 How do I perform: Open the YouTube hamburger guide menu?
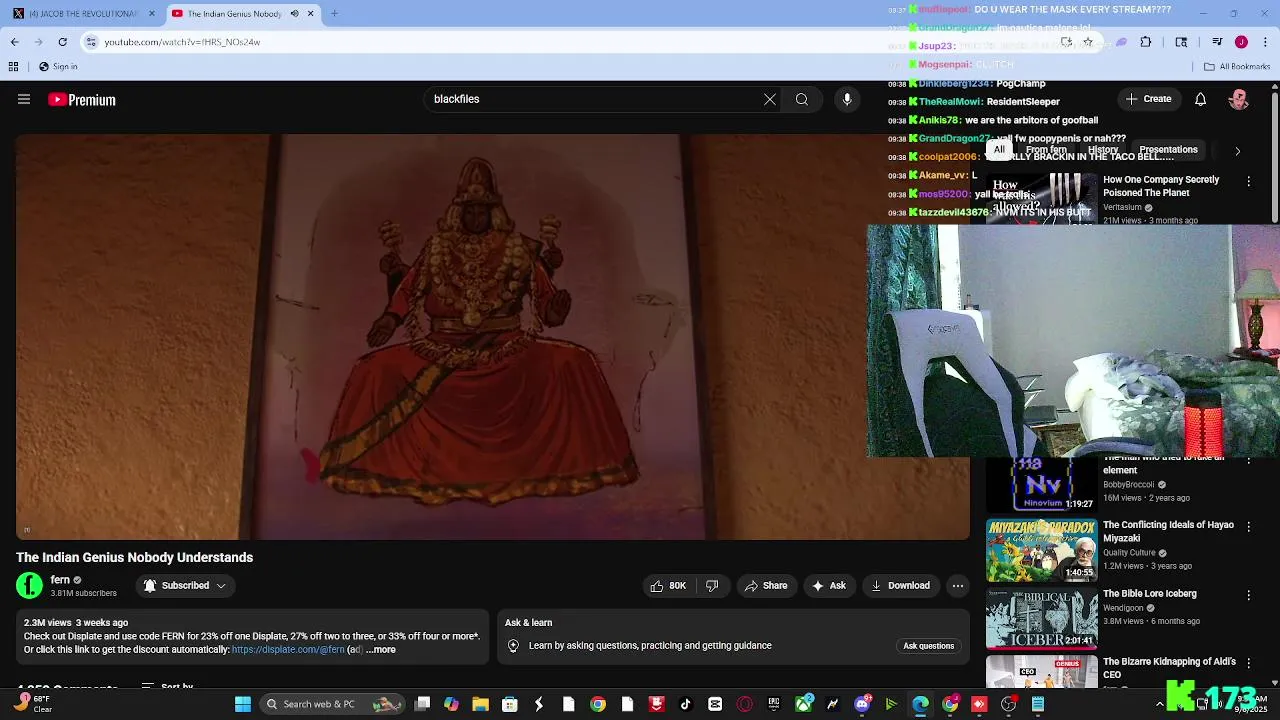click(24, 99)
